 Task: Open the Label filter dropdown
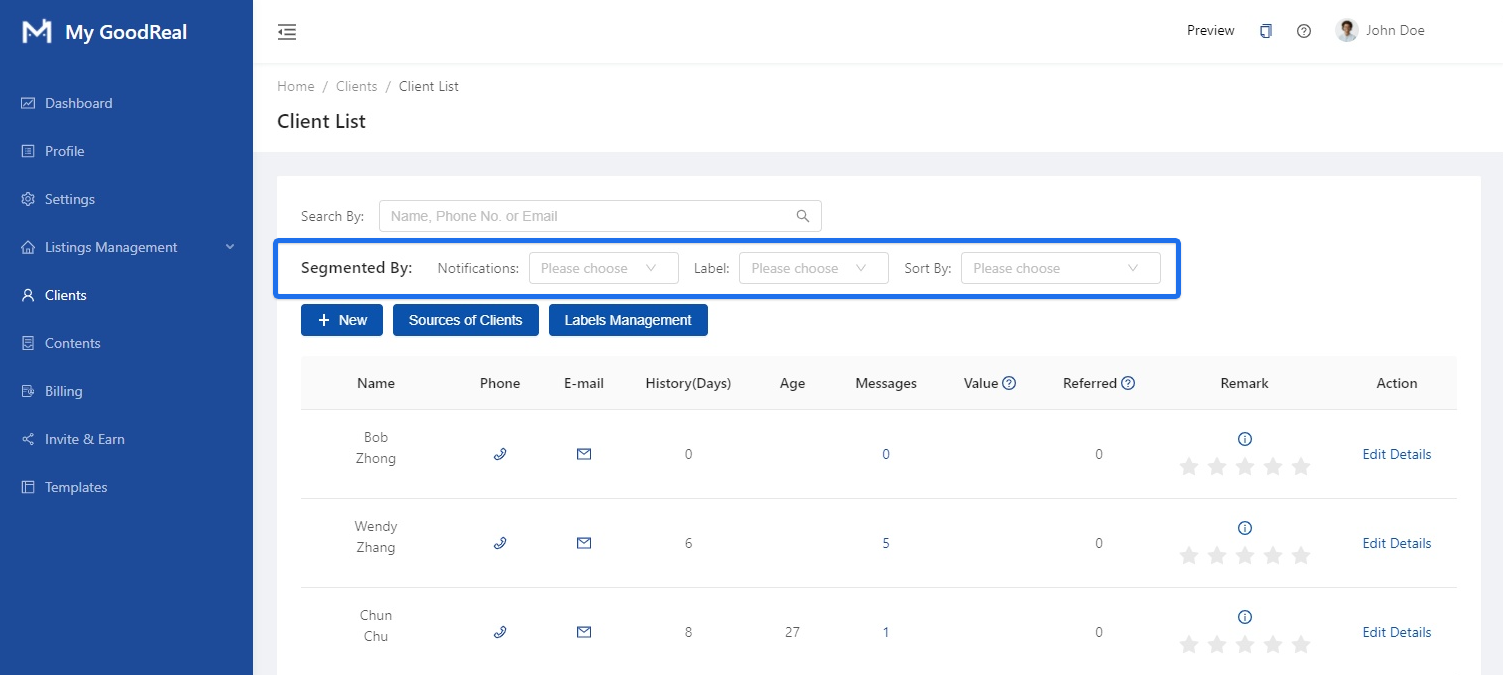[813, 268]
